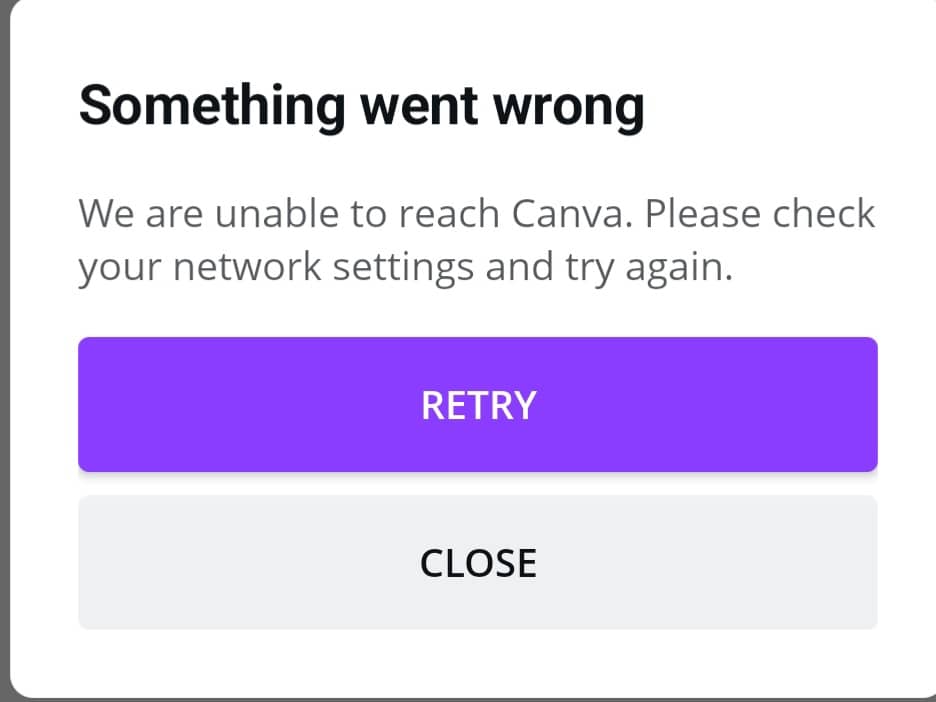Click the grey CLOSE button
This screenshot has height=702, width=936.
(478, 563)
